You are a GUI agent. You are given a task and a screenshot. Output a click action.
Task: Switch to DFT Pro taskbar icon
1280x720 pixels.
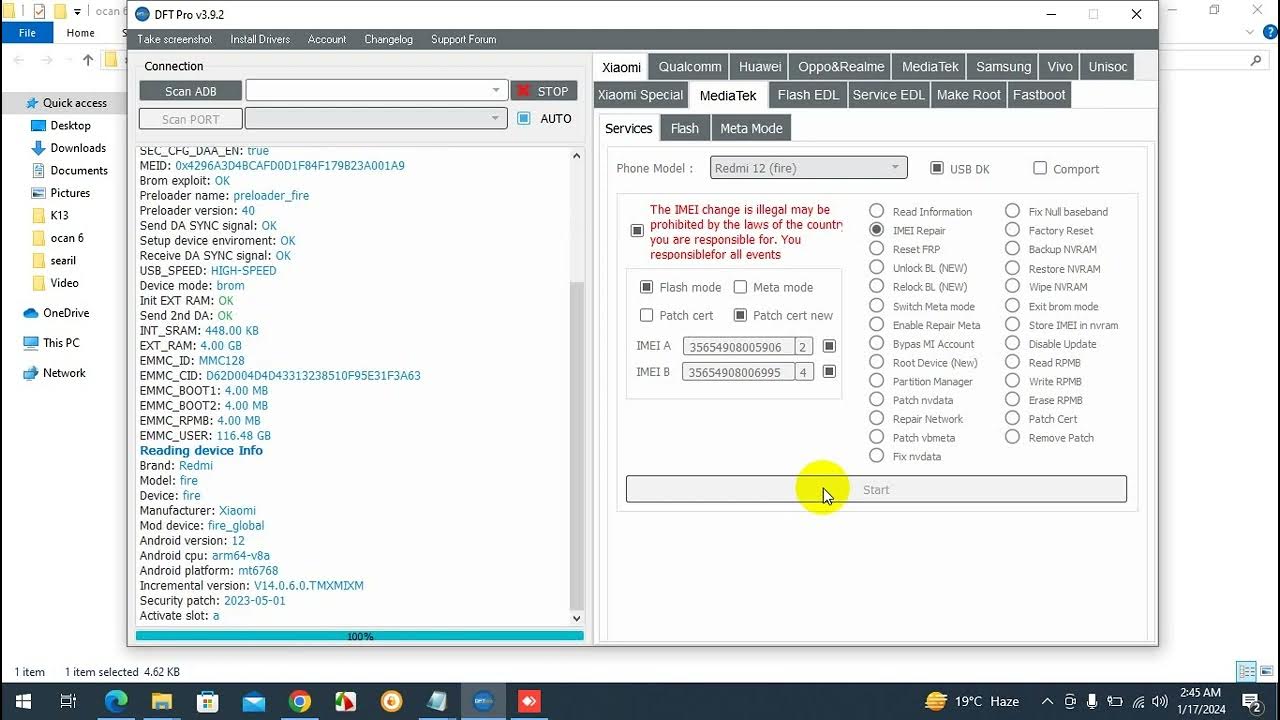483,701
